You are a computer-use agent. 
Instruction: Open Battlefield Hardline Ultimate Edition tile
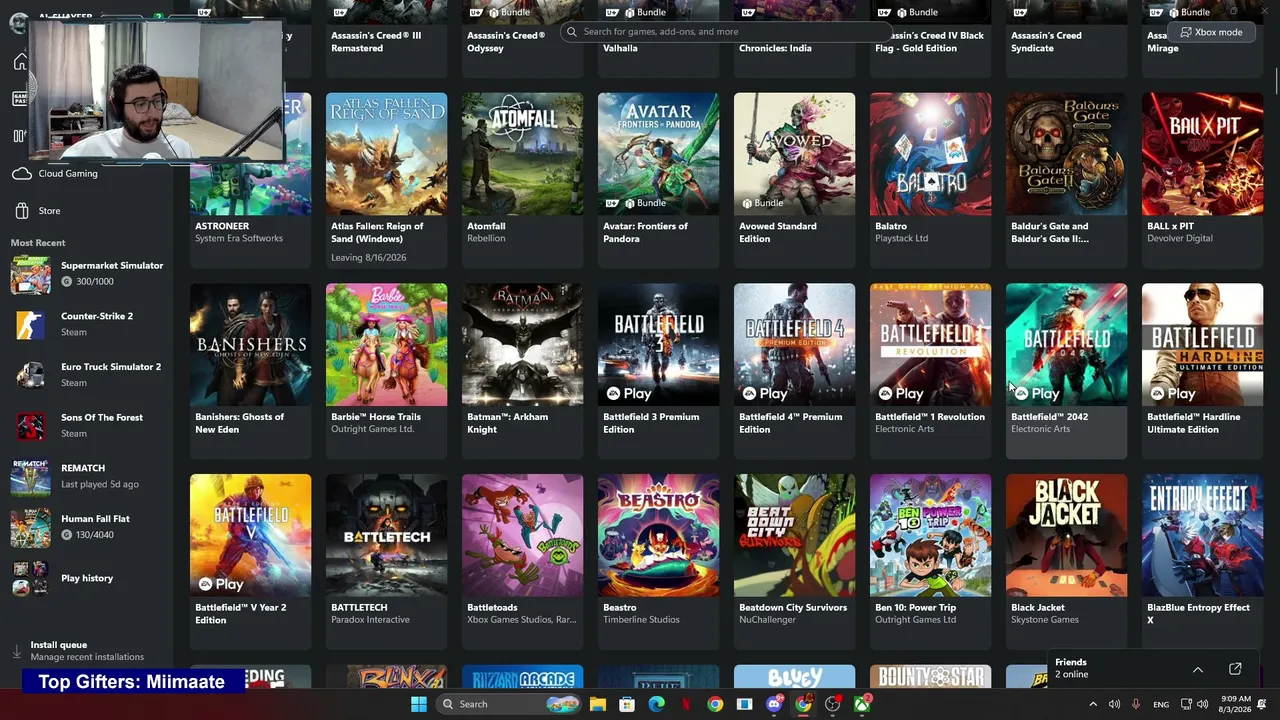(1202, 371)
